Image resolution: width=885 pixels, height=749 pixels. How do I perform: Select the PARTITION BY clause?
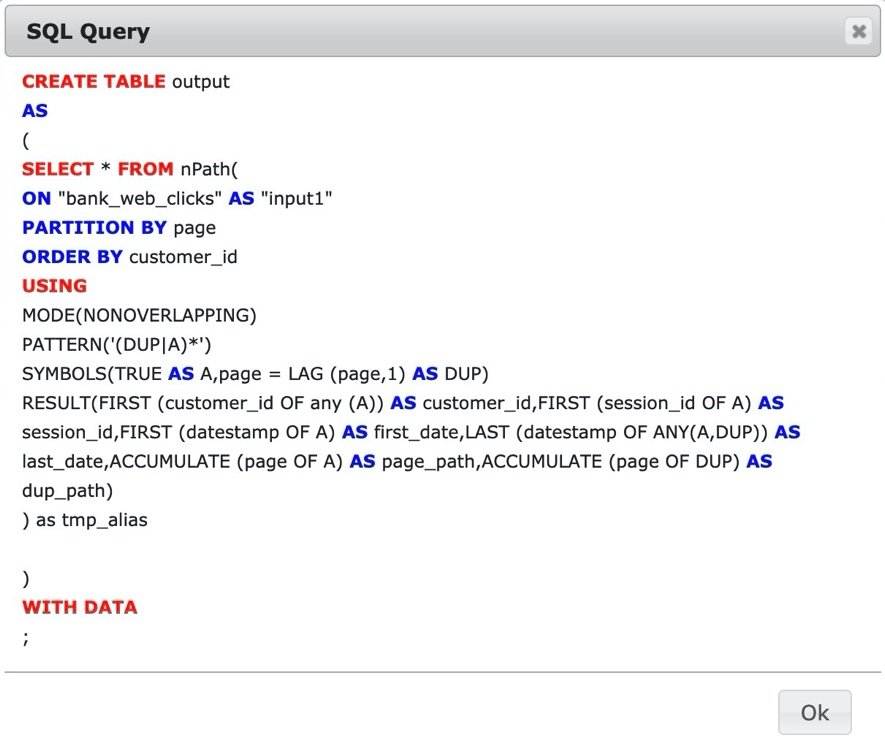click(92, 227)
